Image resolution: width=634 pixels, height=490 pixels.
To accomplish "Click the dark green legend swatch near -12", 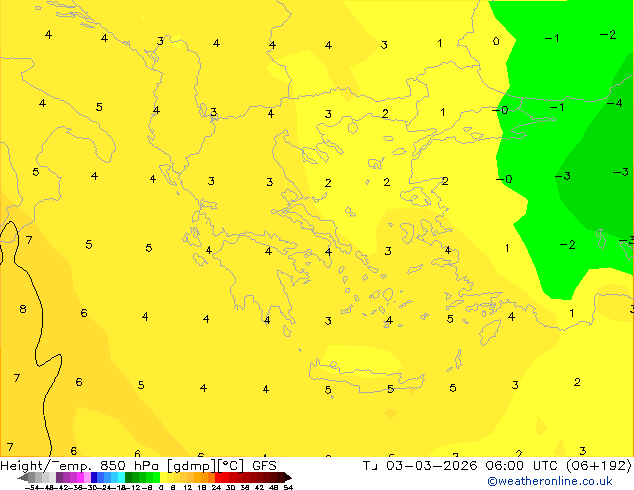I will tap(129, 478).
